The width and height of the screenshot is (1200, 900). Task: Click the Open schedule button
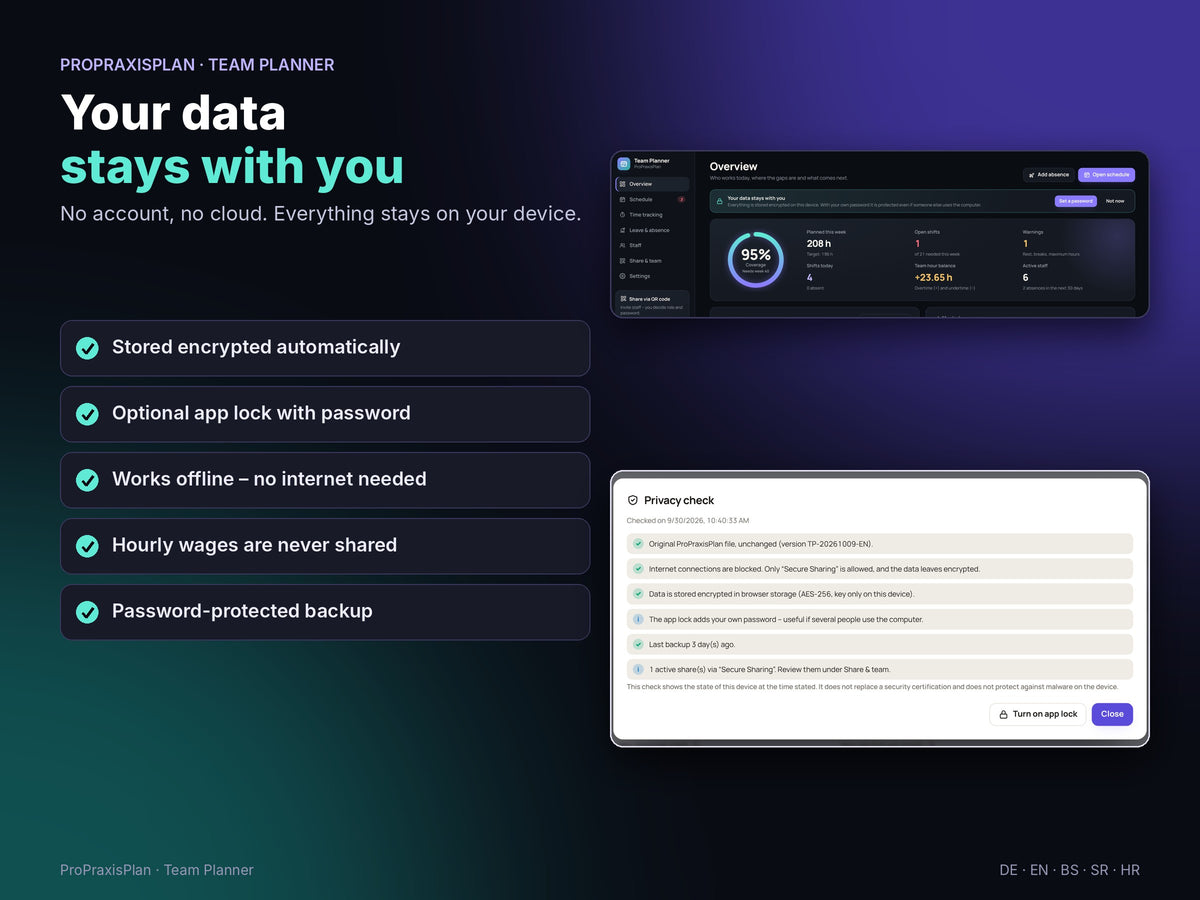(1107, 175)
